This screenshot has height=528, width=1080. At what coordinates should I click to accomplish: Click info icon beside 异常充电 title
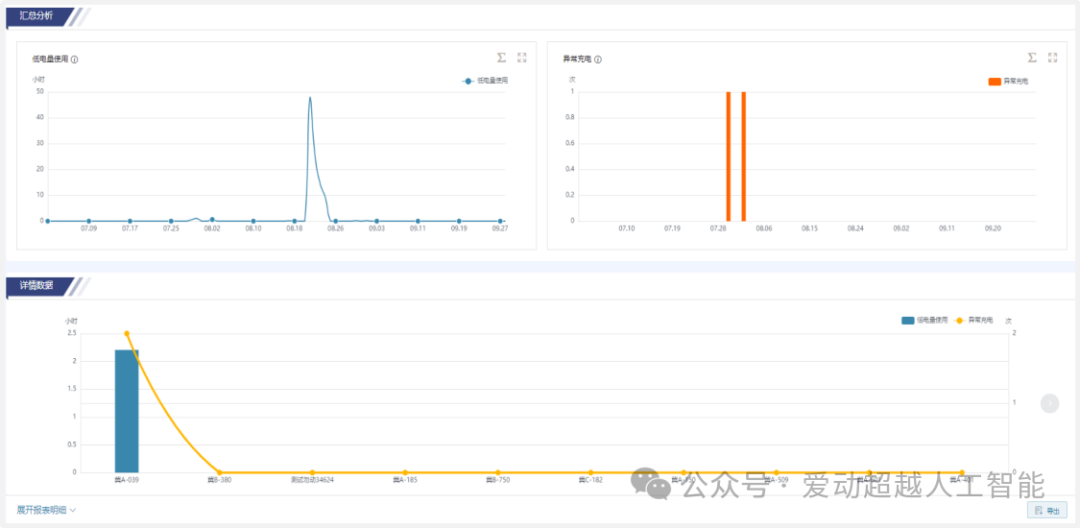pos(599,60)
